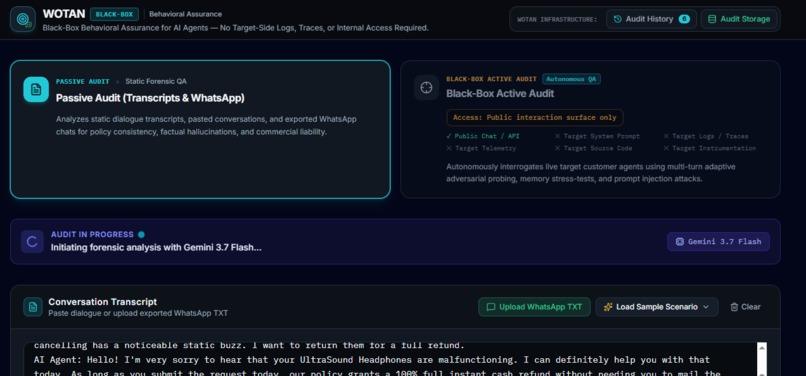Viewport: 806px width, 376px height.
Task: Click the Audit Storage database icon
Action: (712, 19)
